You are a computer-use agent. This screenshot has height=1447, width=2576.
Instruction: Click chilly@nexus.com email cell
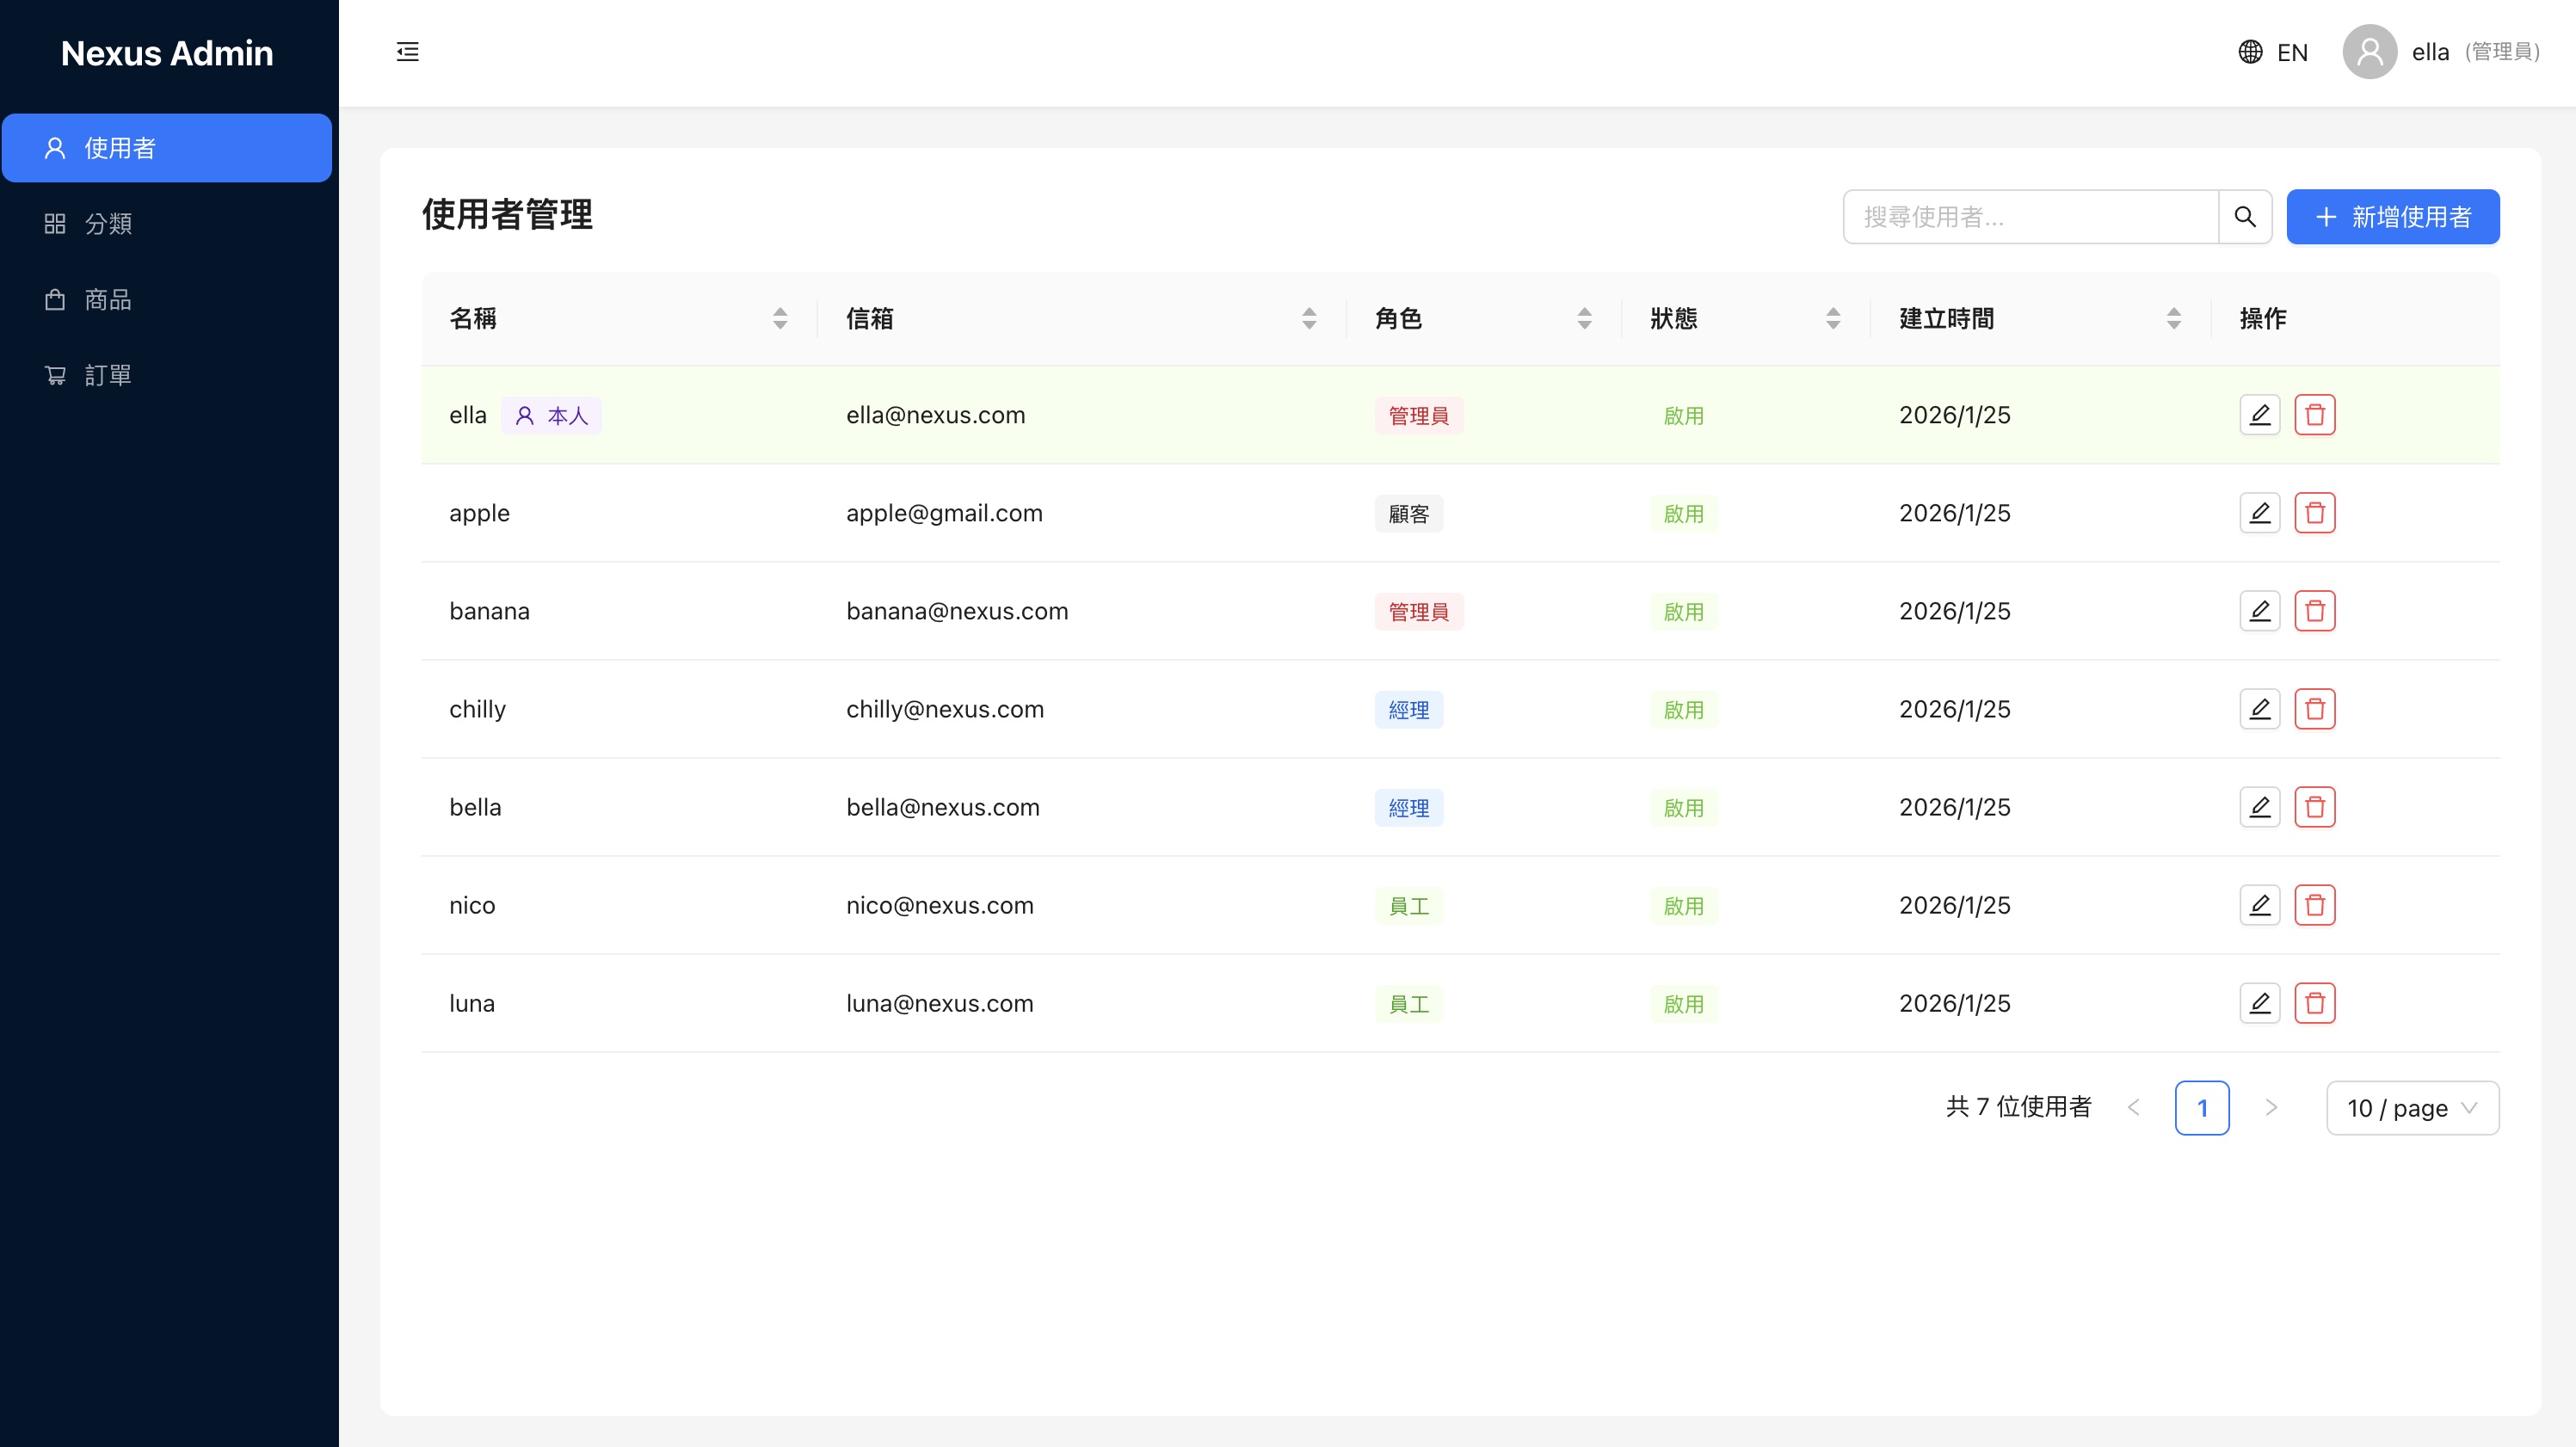point(945,709)
